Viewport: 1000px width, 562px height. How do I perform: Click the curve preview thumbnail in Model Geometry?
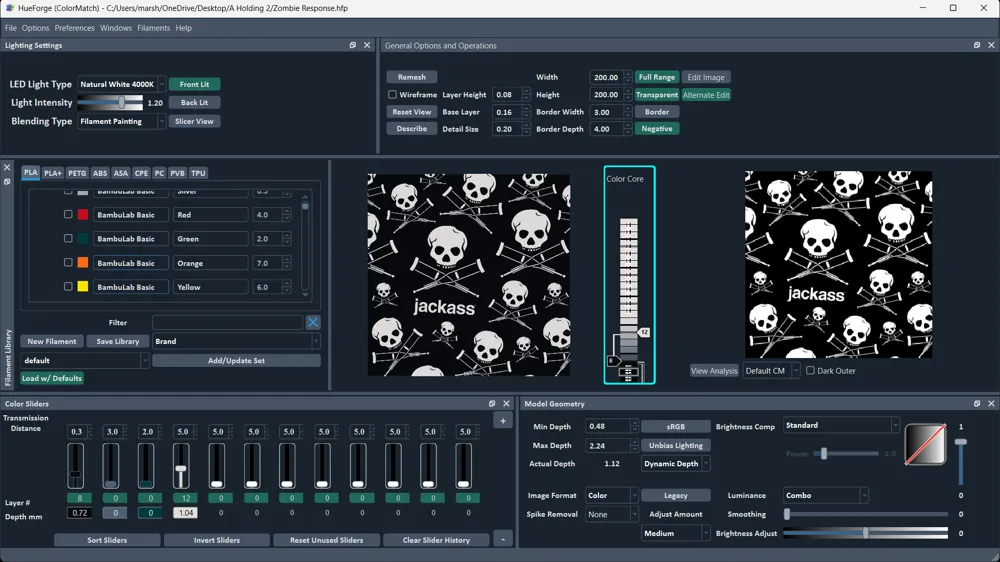[x=925, y=445]
